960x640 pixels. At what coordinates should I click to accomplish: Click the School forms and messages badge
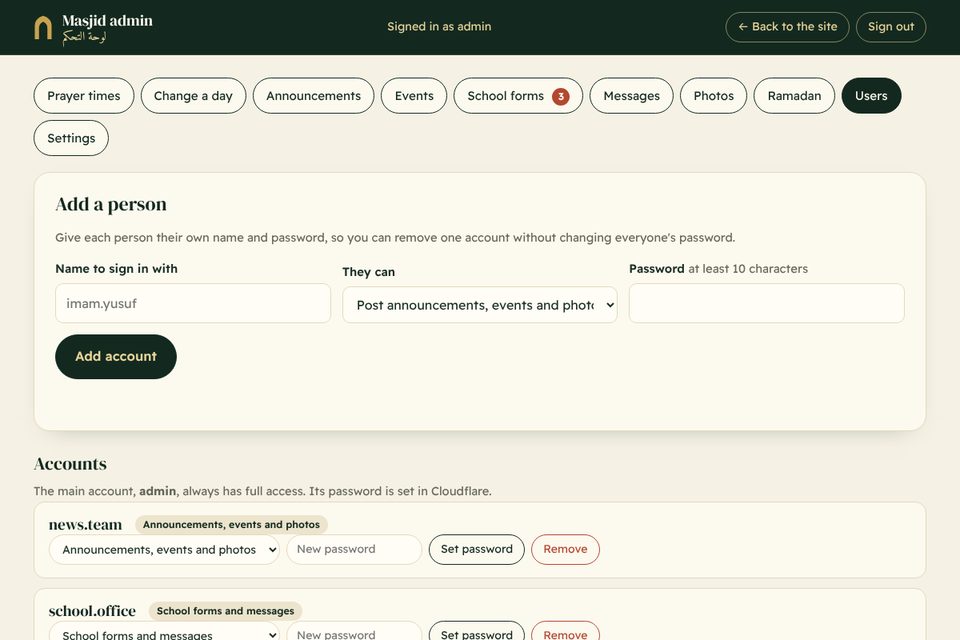(225, 611)
